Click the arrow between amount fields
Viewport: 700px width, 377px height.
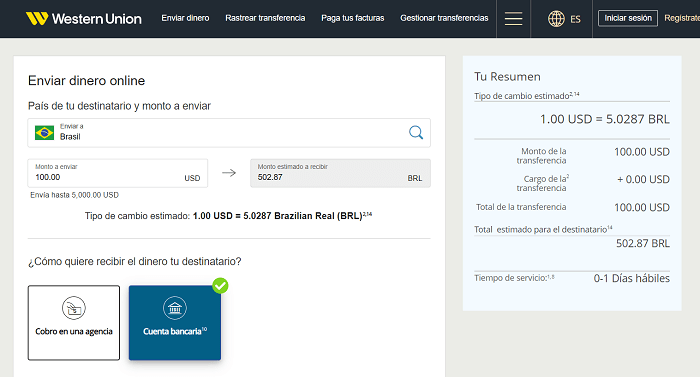(x=229, y=172)
